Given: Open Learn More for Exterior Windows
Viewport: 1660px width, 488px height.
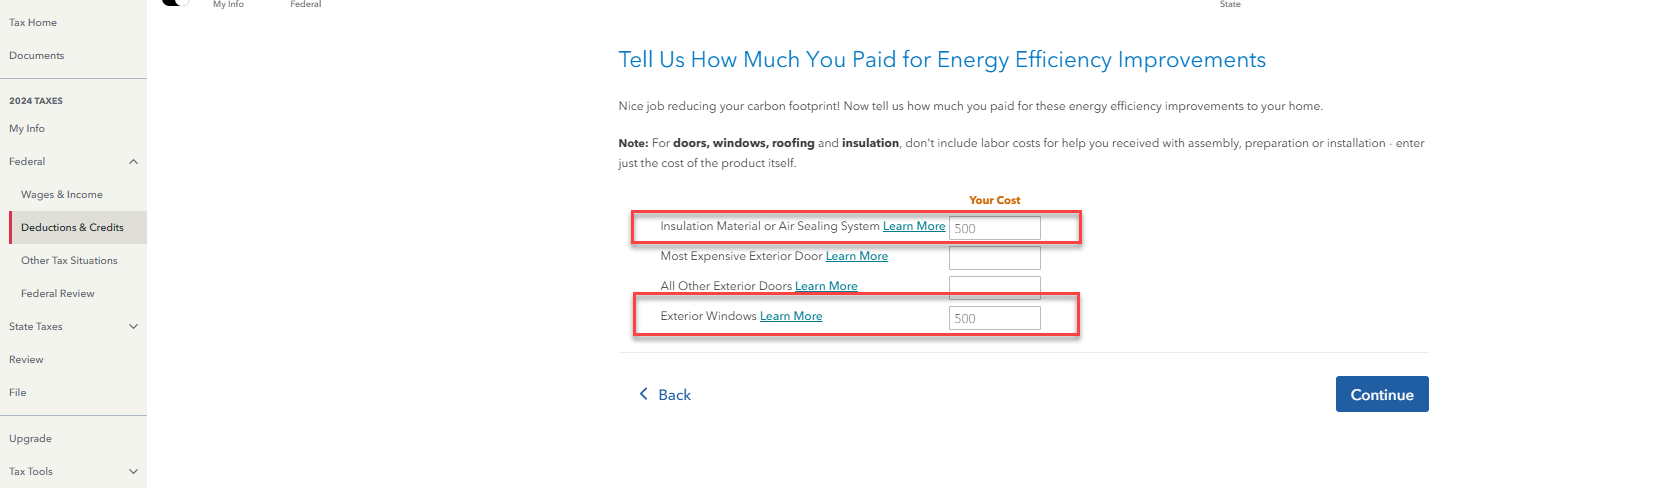Looking at the screenshot, I should (x=790, y=317).
